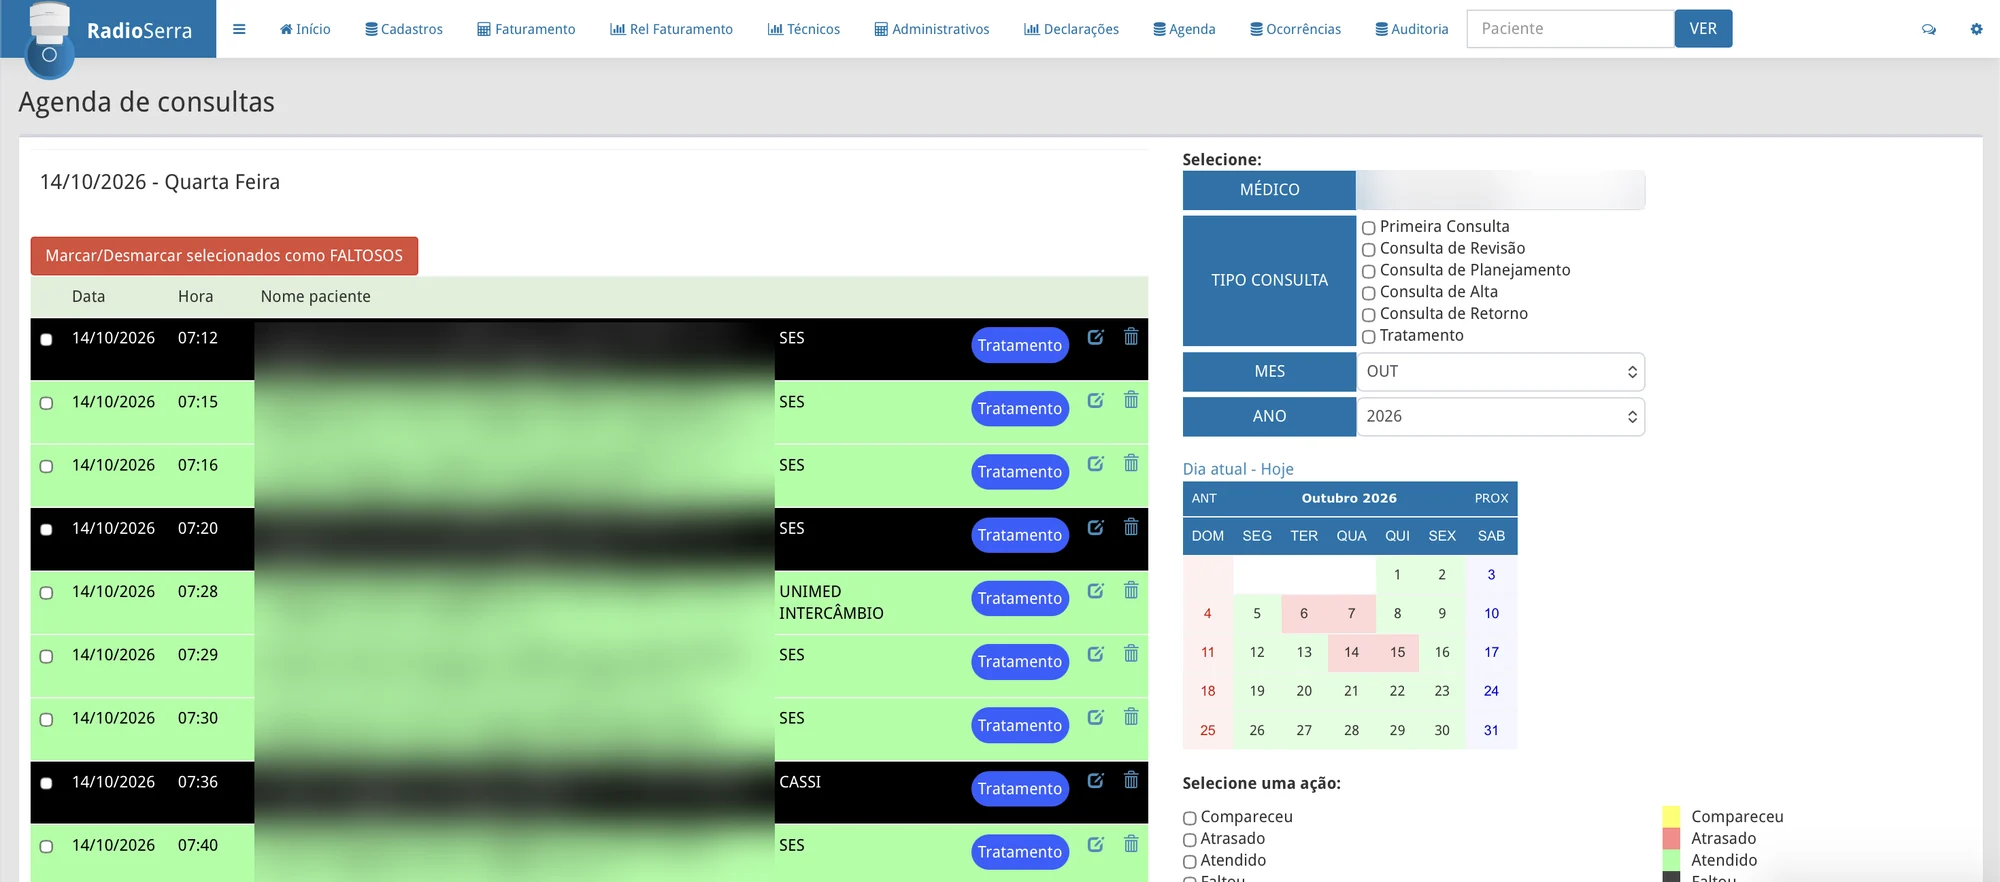
Task: Edit the 07:28 appointment
Action: [x=1096, y=590]
